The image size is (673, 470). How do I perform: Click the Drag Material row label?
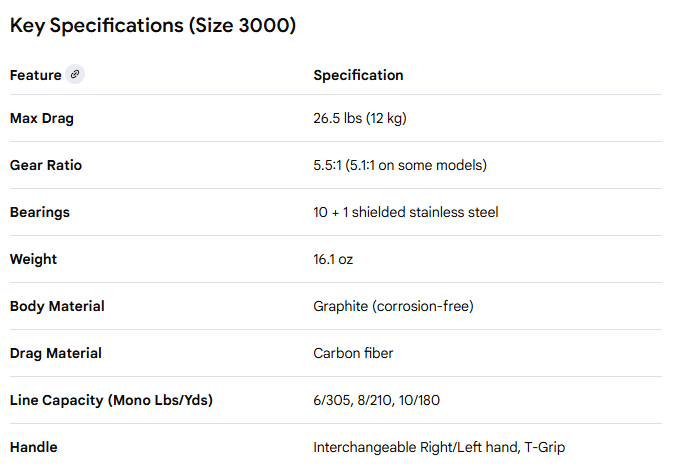(56, 354)
